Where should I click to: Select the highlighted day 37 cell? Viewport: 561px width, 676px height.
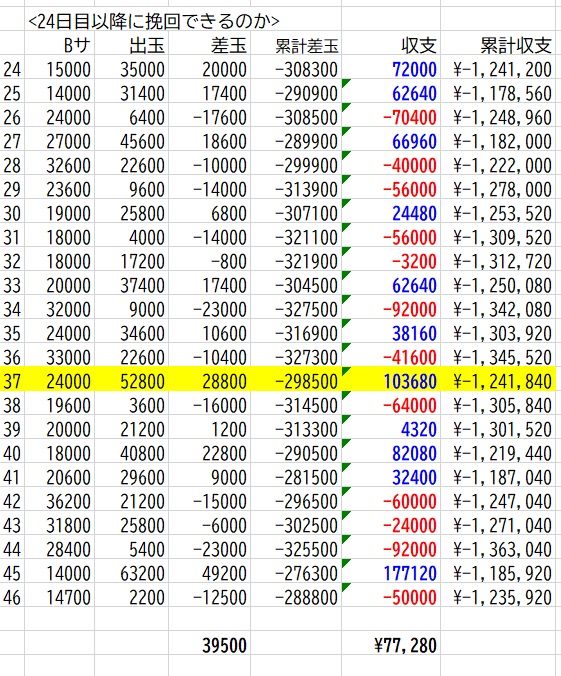[x=12, y=382]
